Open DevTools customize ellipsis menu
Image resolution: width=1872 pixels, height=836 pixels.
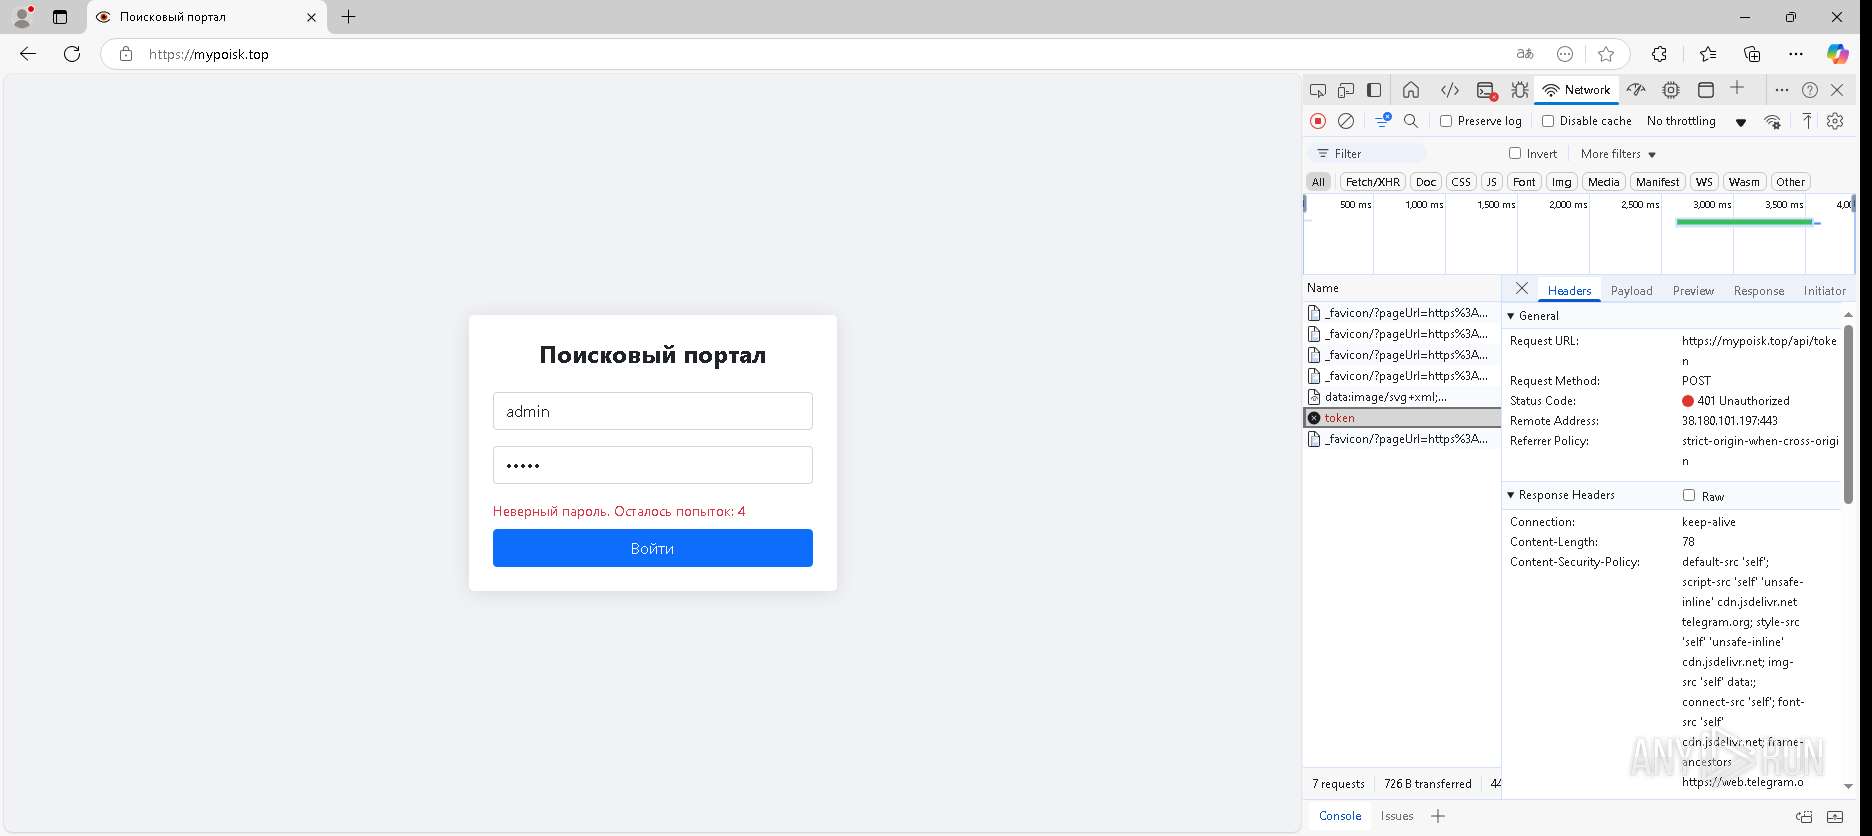1782,90
